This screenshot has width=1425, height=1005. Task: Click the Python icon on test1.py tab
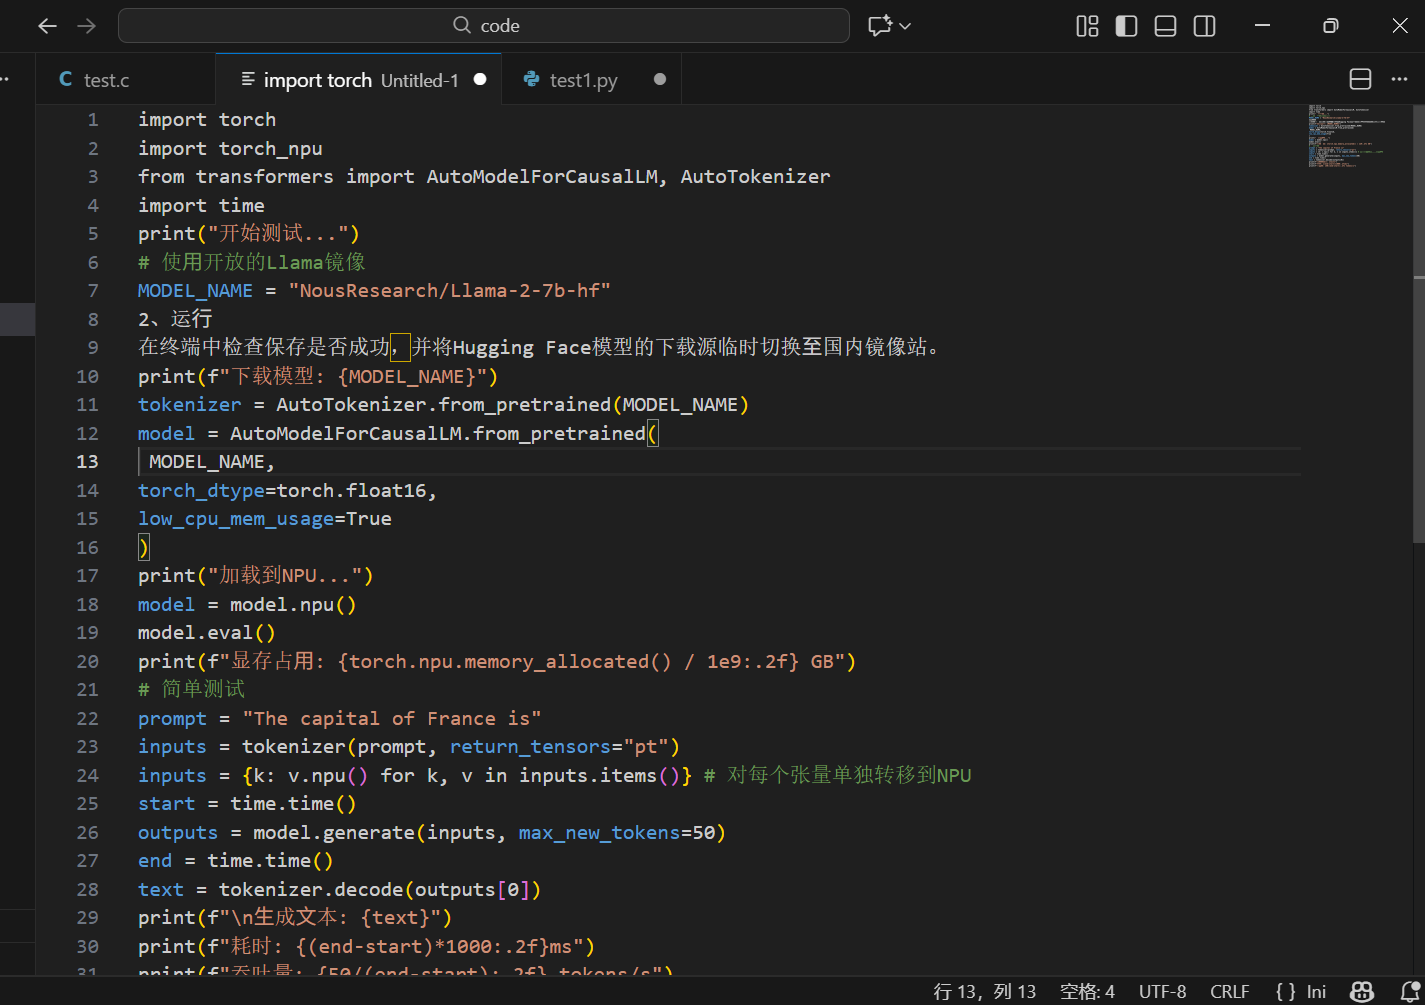[x=532, y=80]
